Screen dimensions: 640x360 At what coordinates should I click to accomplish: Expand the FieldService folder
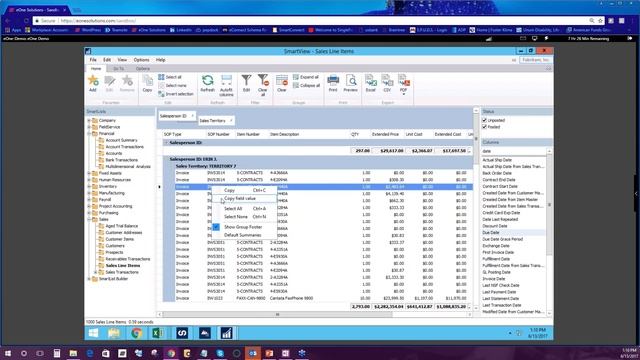point(89,127)
